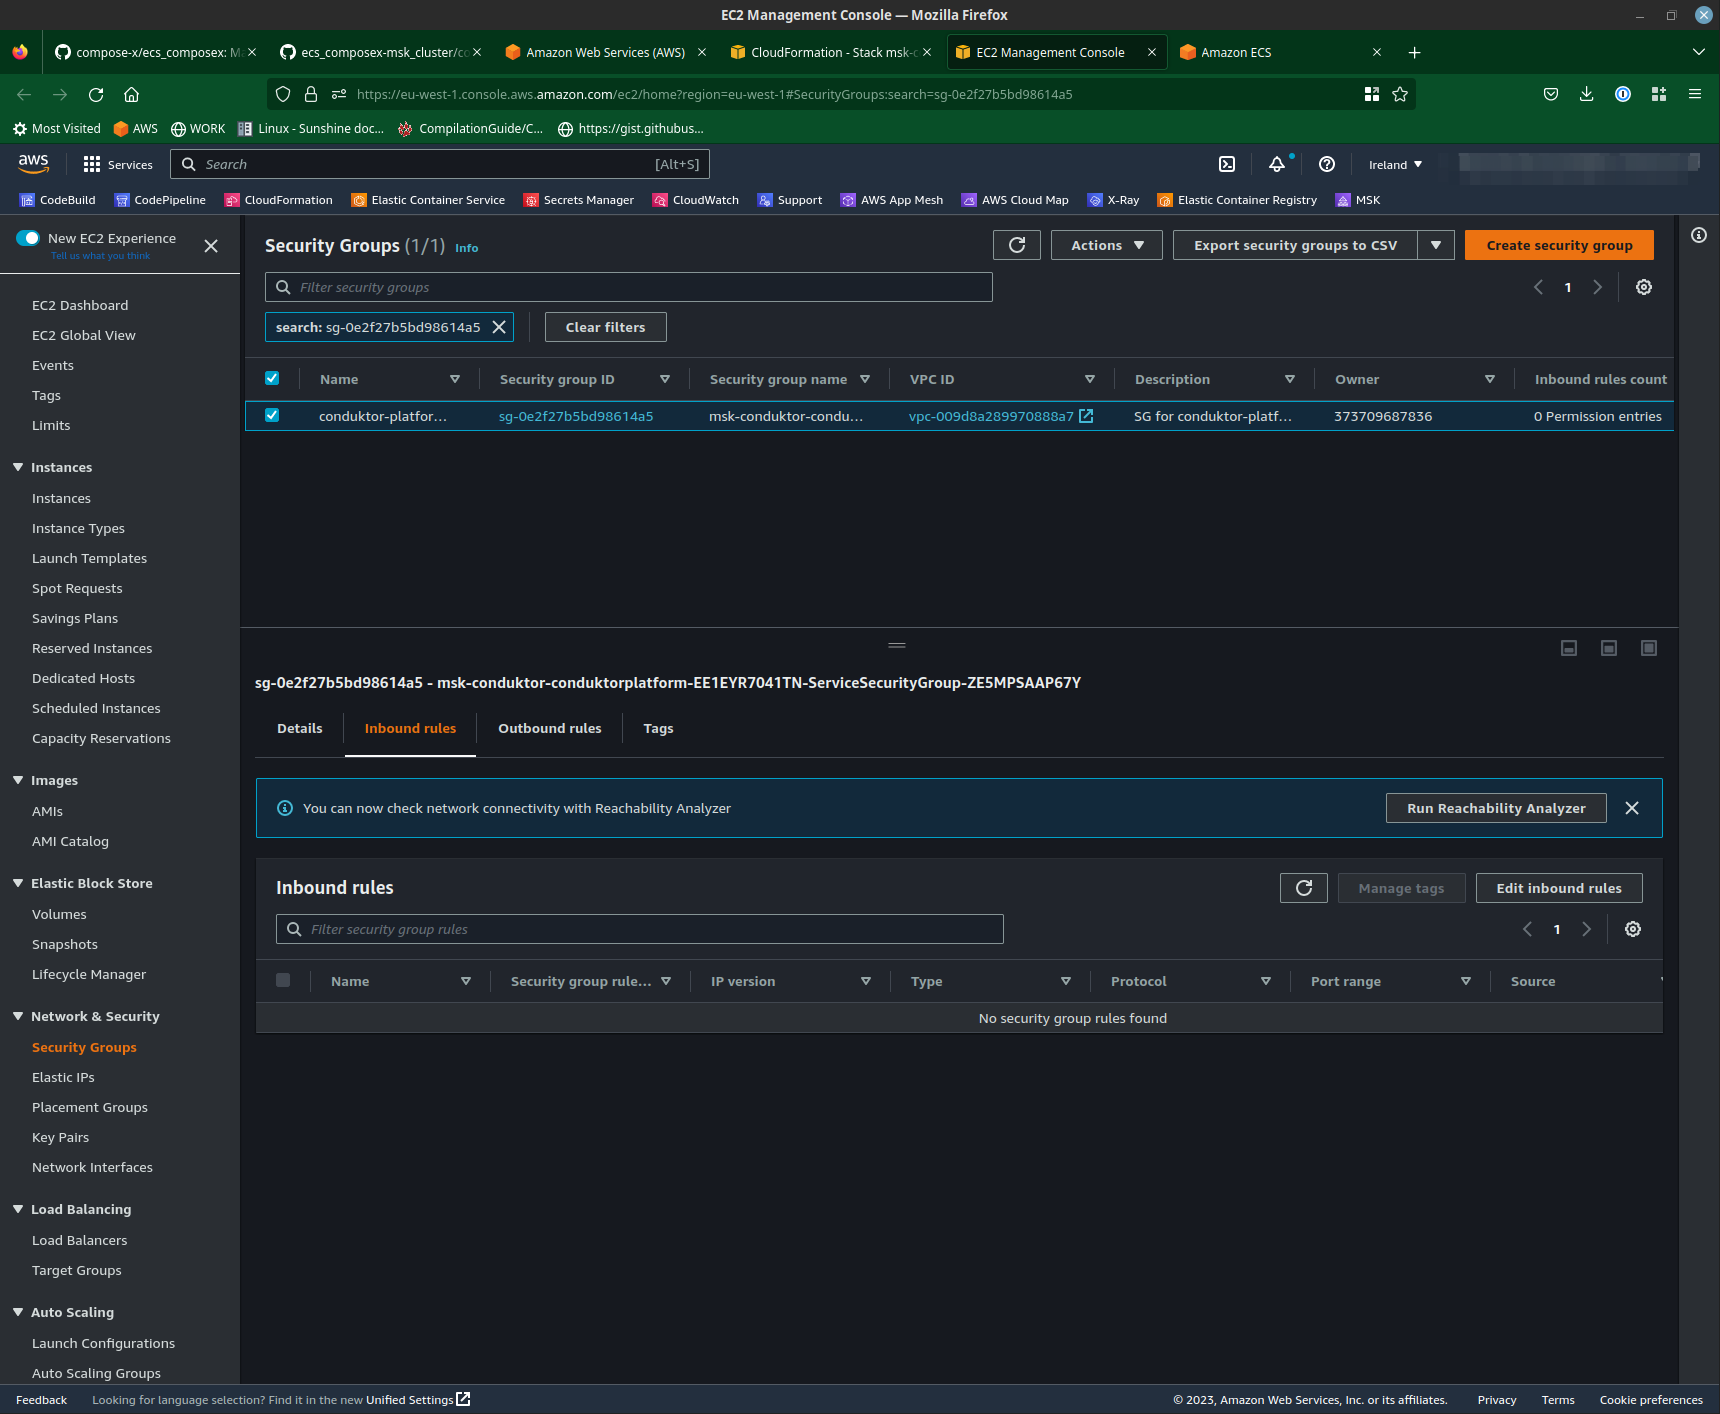The width and height of the screenshot is (1720, 1414).
Task: Toggle select-all inbound rules checkbox
Action: click(283, 980)
